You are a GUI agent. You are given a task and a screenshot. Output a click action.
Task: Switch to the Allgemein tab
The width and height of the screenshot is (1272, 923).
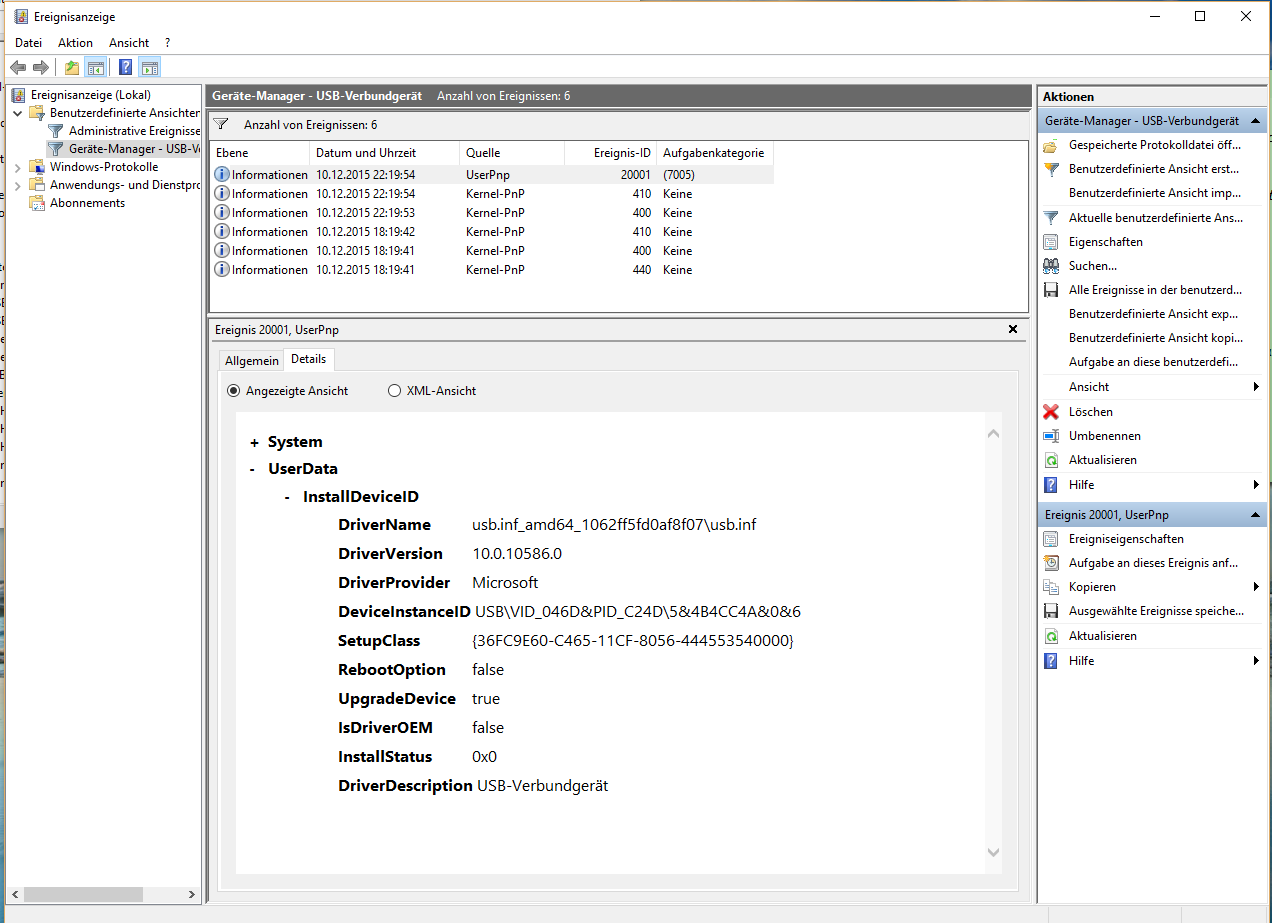click(x=251, y=361)
